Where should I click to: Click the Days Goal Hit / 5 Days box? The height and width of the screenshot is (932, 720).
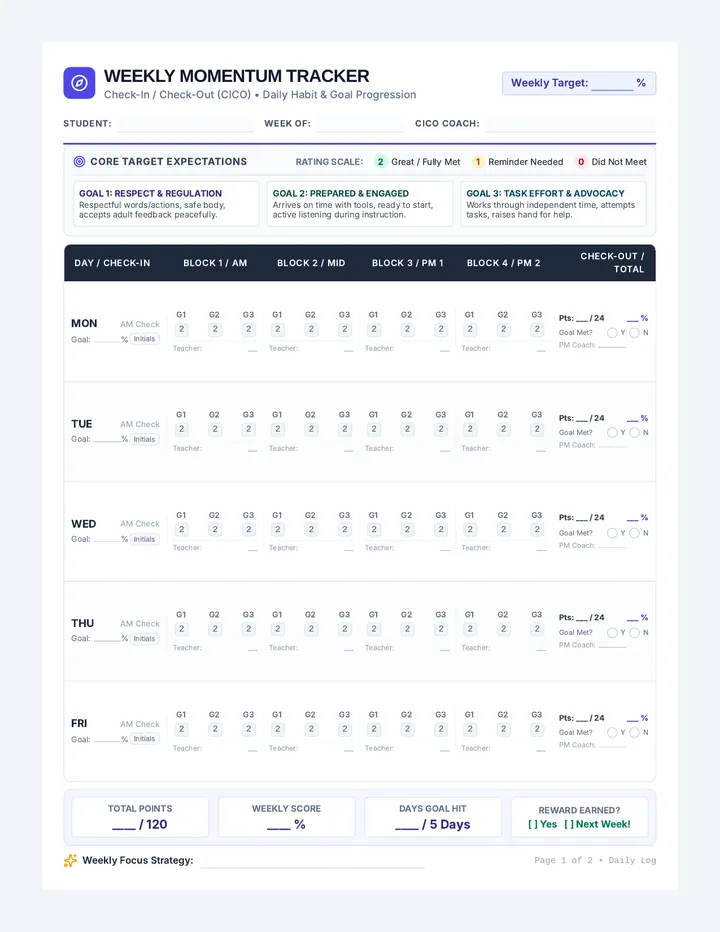(x=433, y=817)
